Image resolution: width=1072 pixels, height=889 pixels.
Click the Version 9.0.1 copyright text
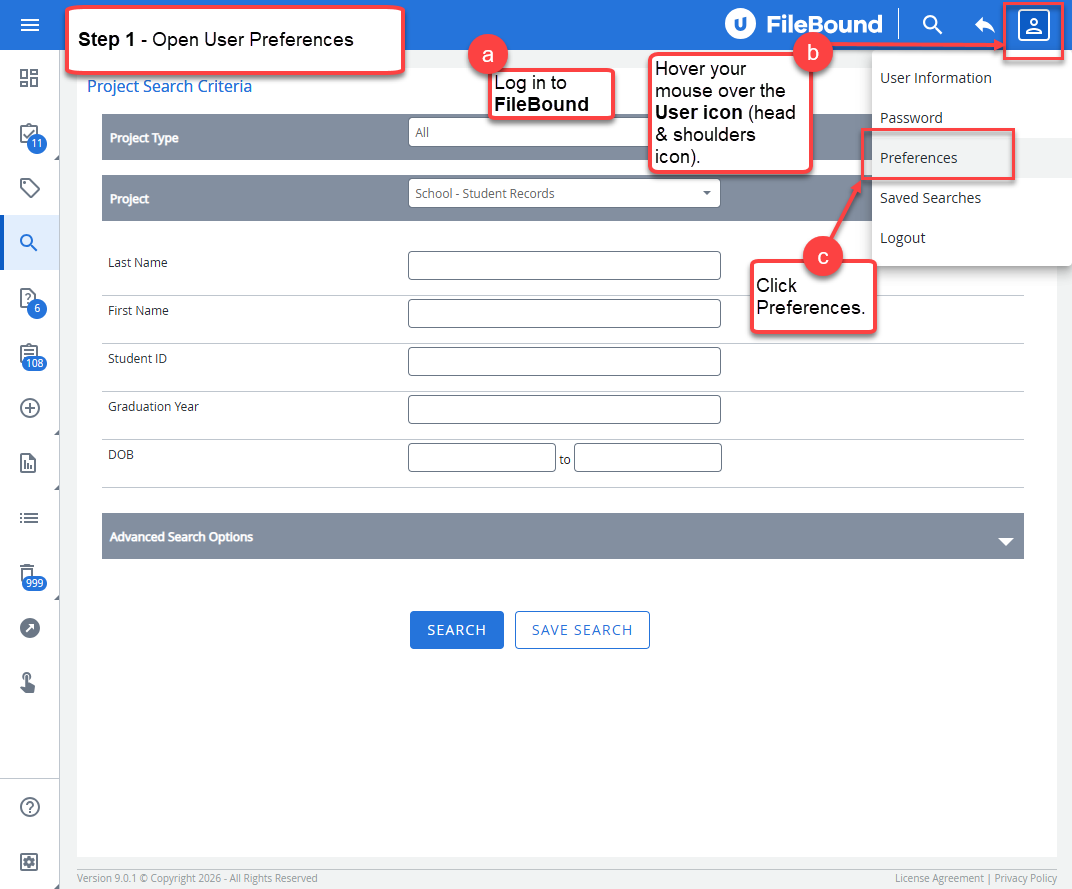(x=197, y=878)
